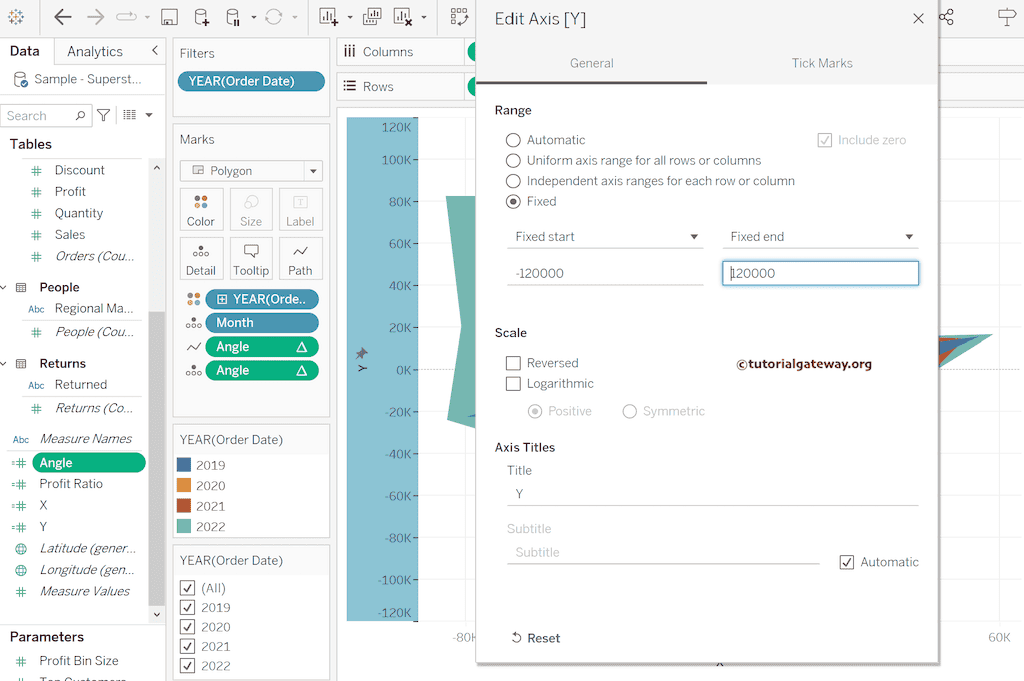Click the view data grid icon
This screenshot has width=1024, height=681.
click(x=130, y=115)
